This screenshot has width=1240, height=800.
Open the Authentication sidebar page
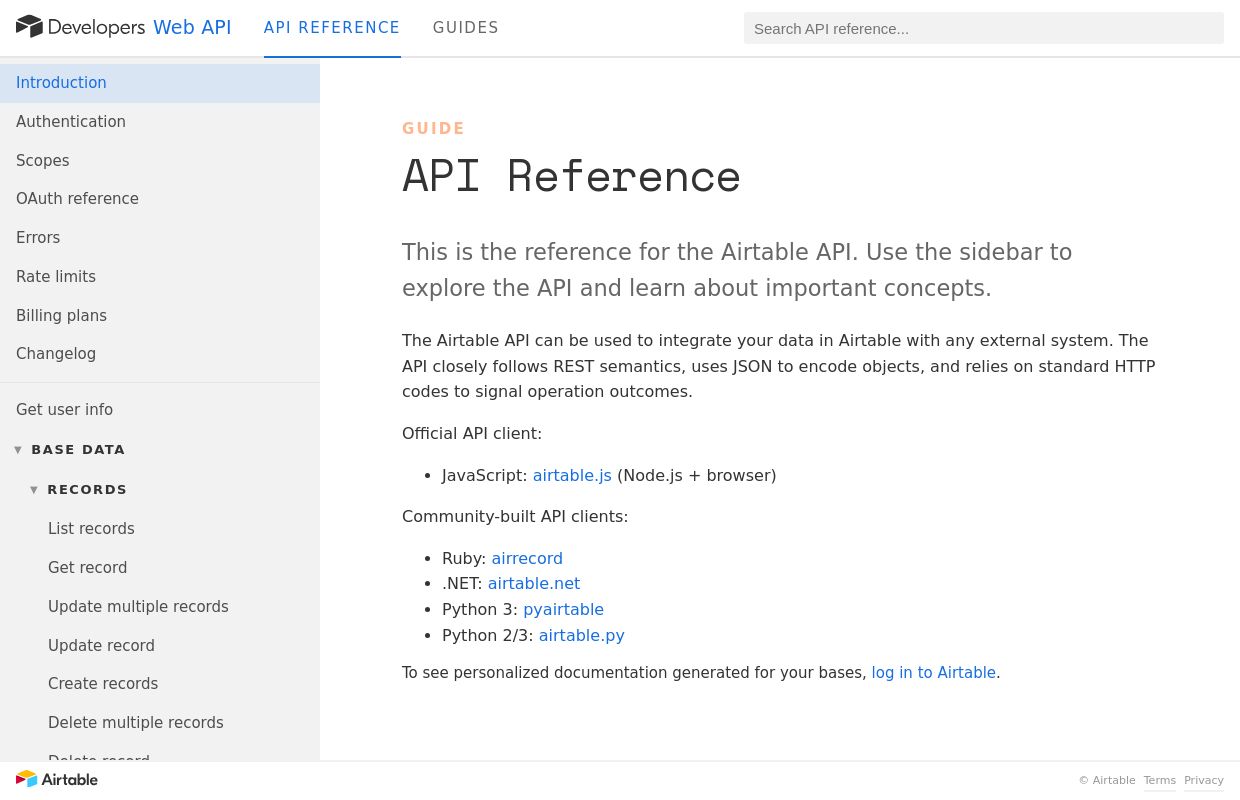point(160,122)
